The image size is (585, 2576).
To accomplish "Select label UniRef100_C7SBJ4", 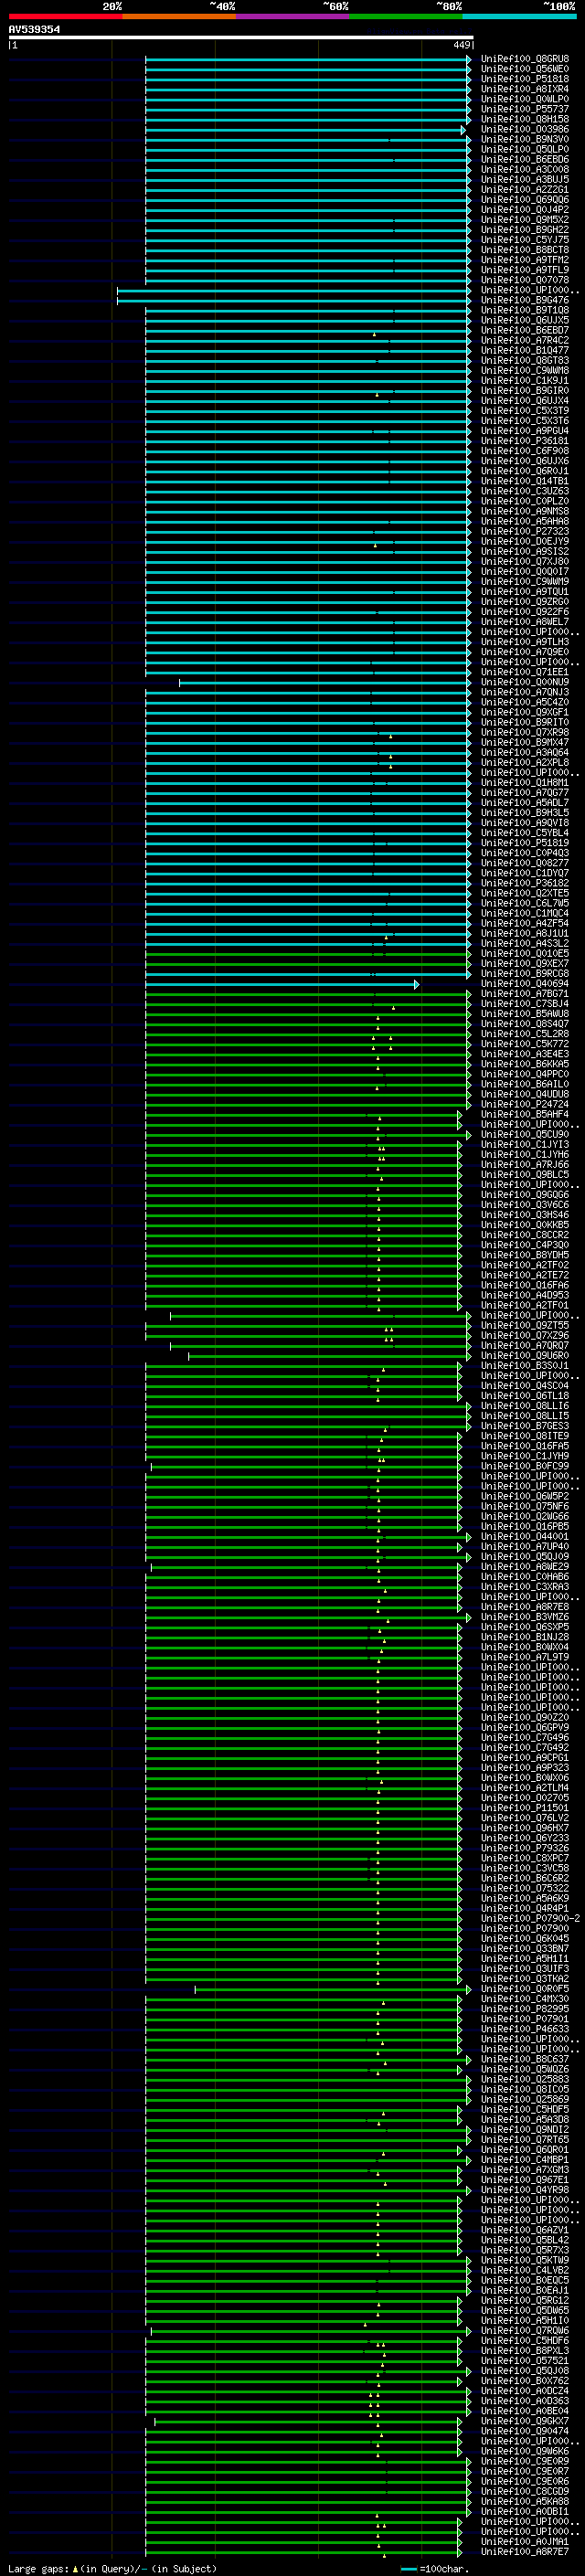I will (525, 1004).
